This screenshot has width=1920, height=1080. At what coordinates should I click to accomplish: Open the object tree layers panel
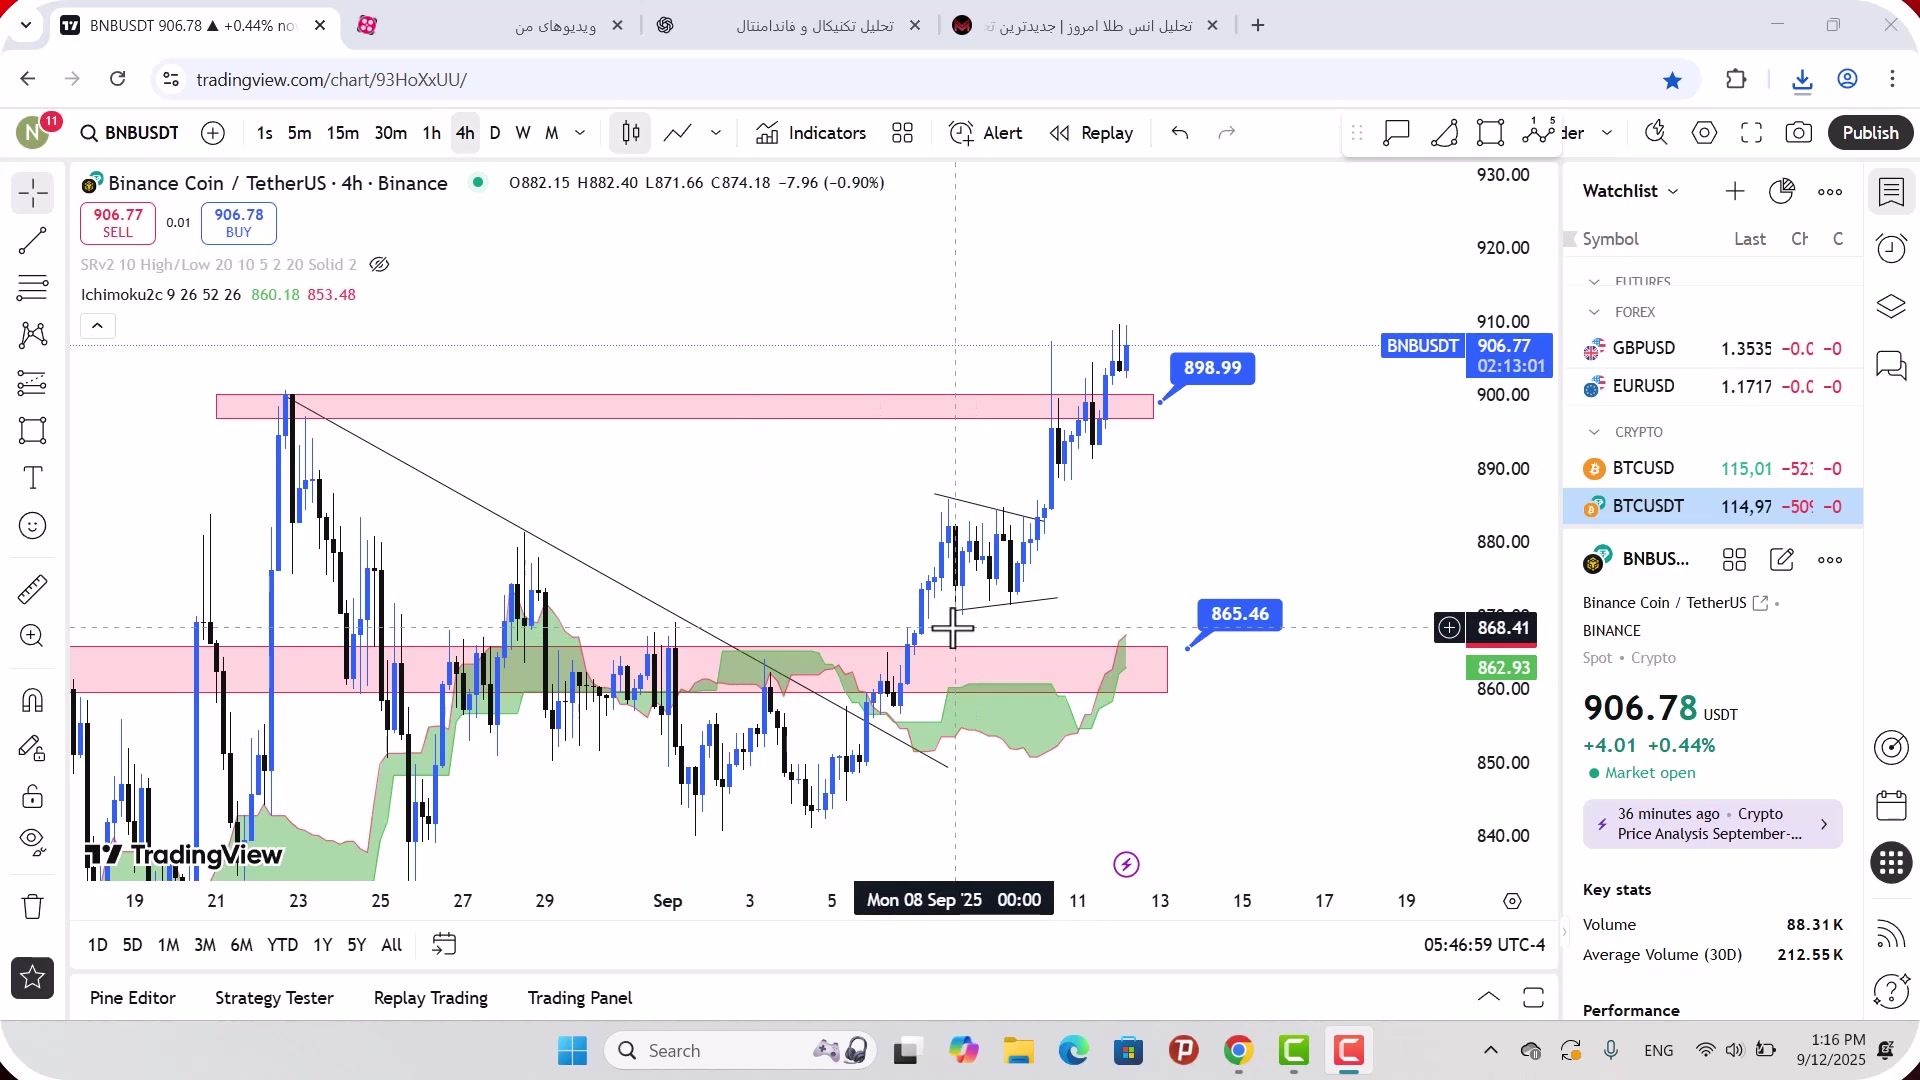pyautogui.click(x=1891, y=306)
